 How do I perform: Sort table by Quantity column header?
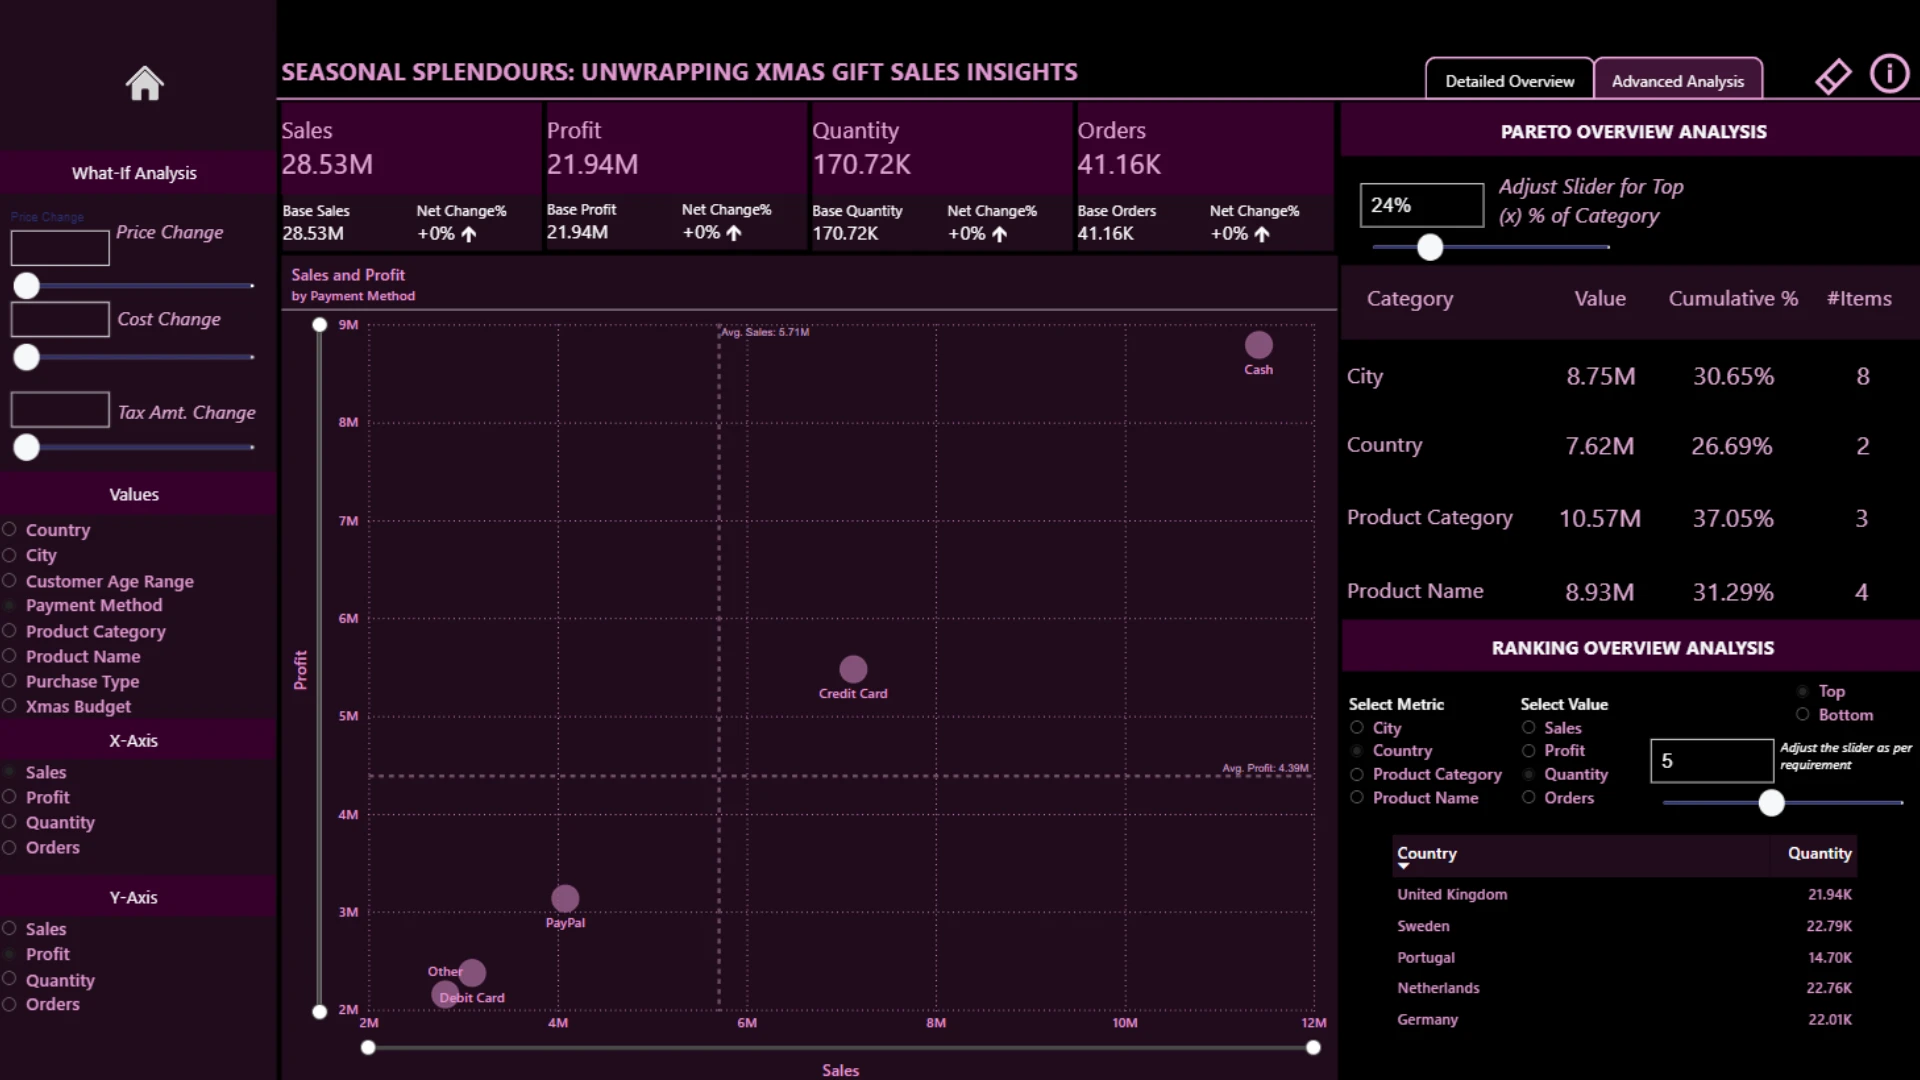click(1819, 853)
